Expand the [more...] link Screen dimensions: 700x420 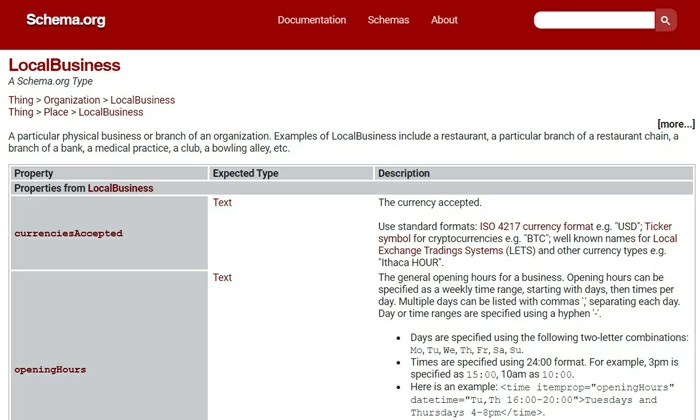pyautogui.click(x=676, y=124)
